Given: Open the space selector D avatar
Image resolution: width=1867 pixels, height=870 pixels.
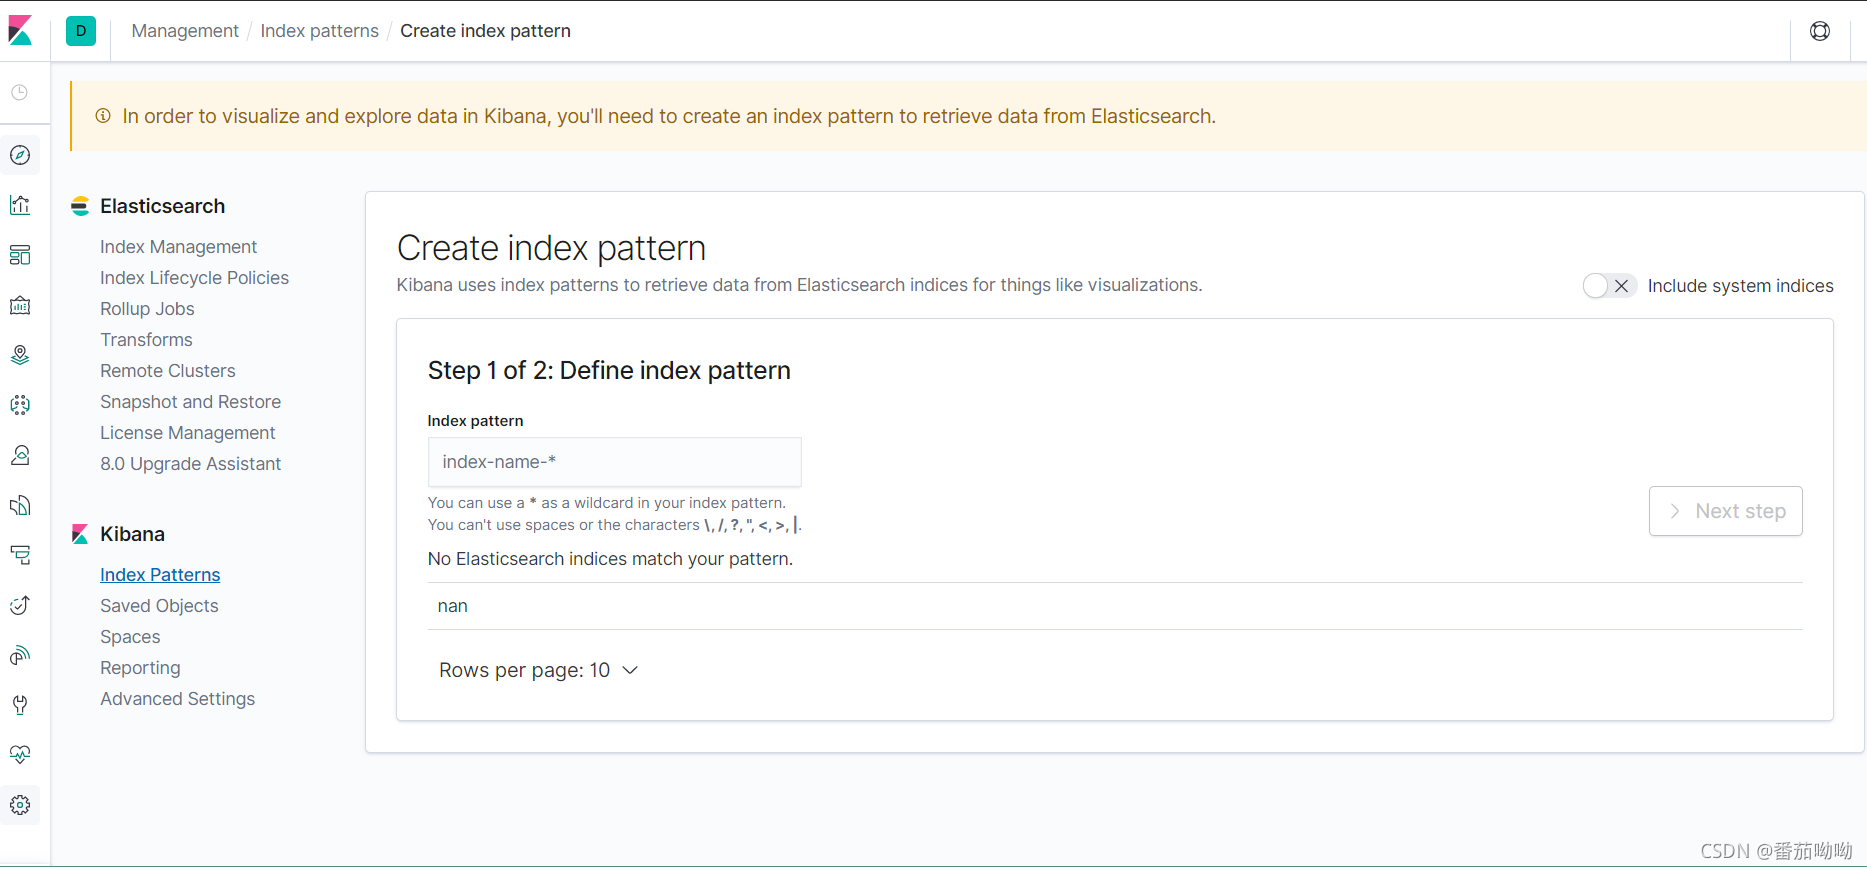Looking at the screenshot, I should point(81,31).
